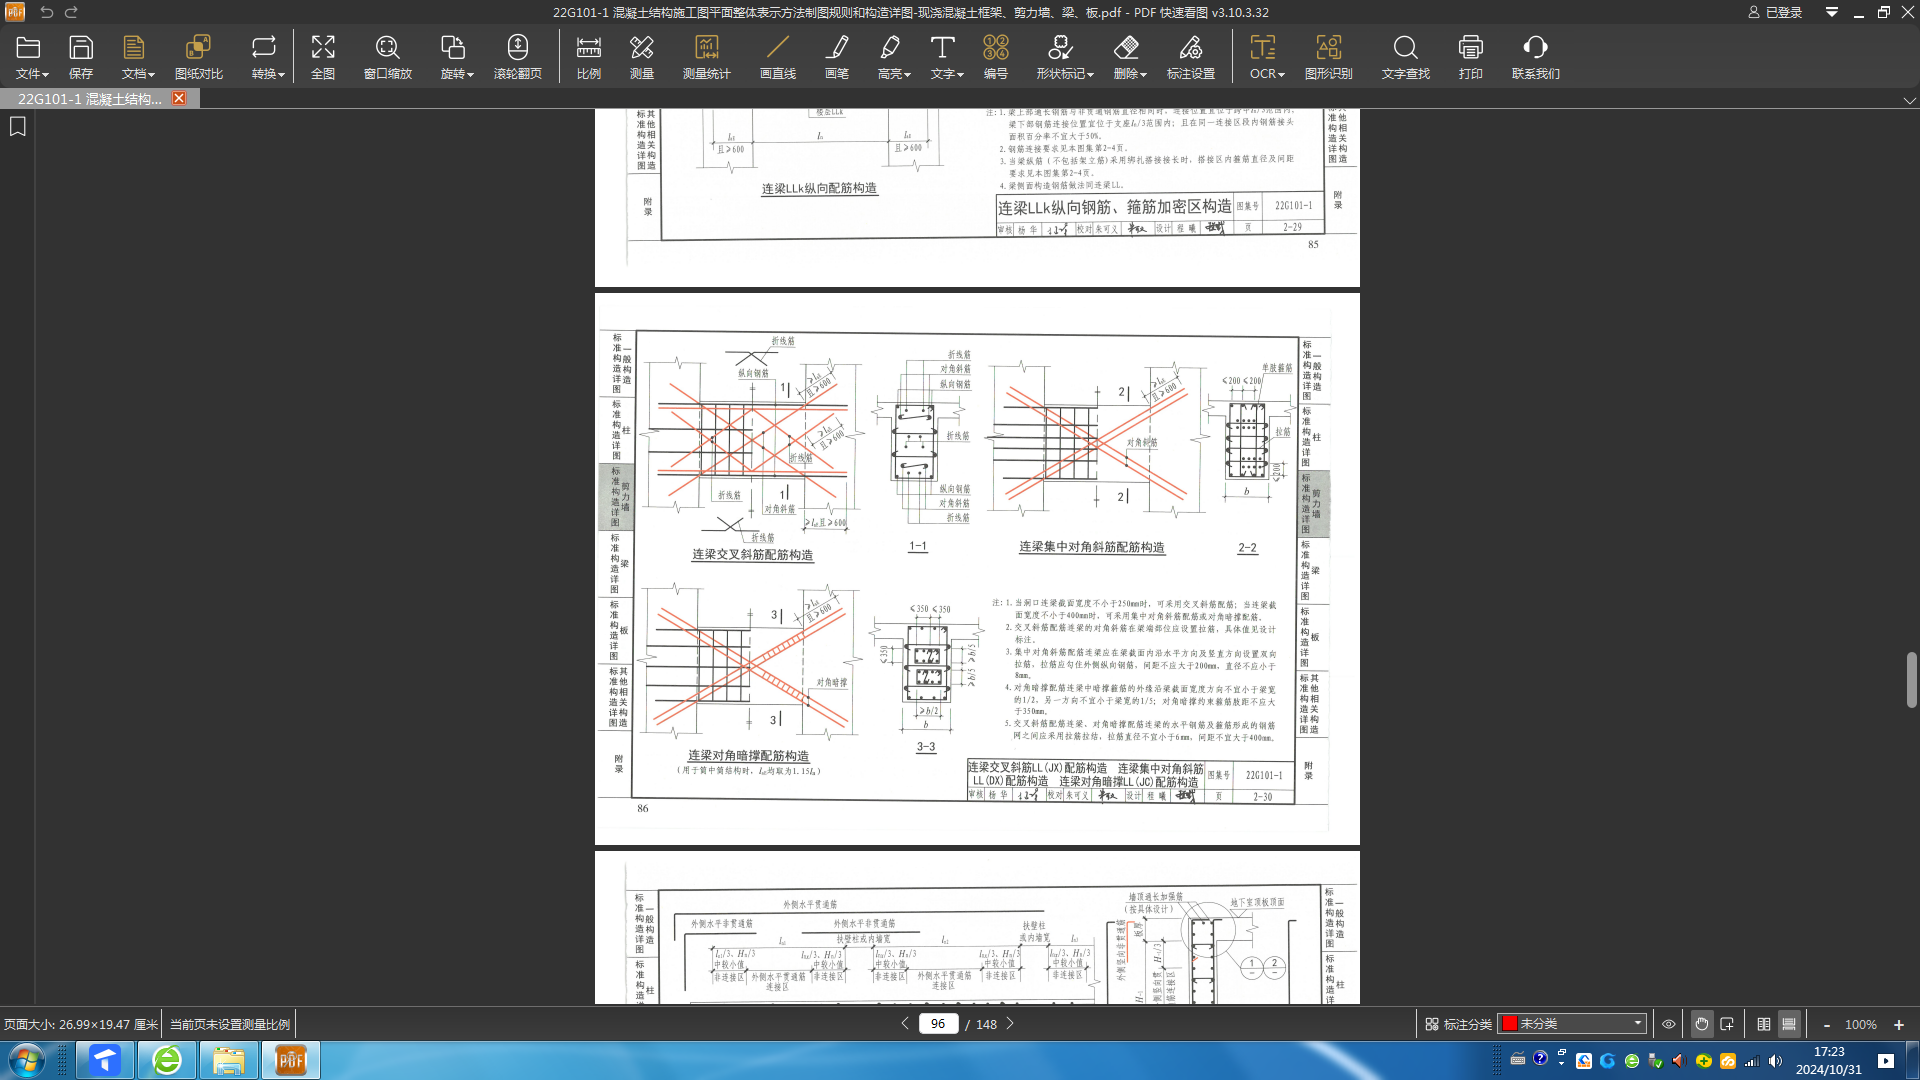The width and height of the screenshot is (1920, 1080).
Task: Expand the 文档 dropdown arrow
Action: (x=152, y=75)
